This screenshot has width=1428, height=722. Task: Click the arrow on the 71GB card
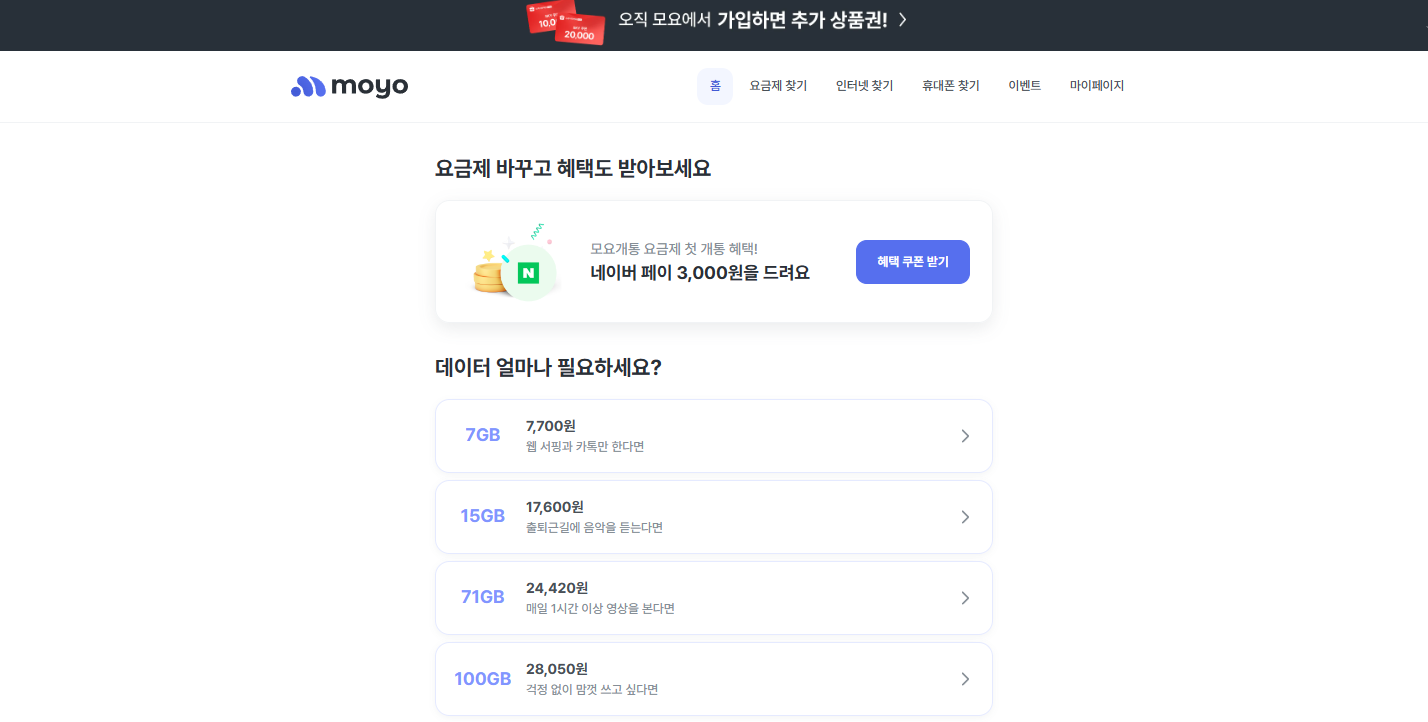tap(964, 598)
